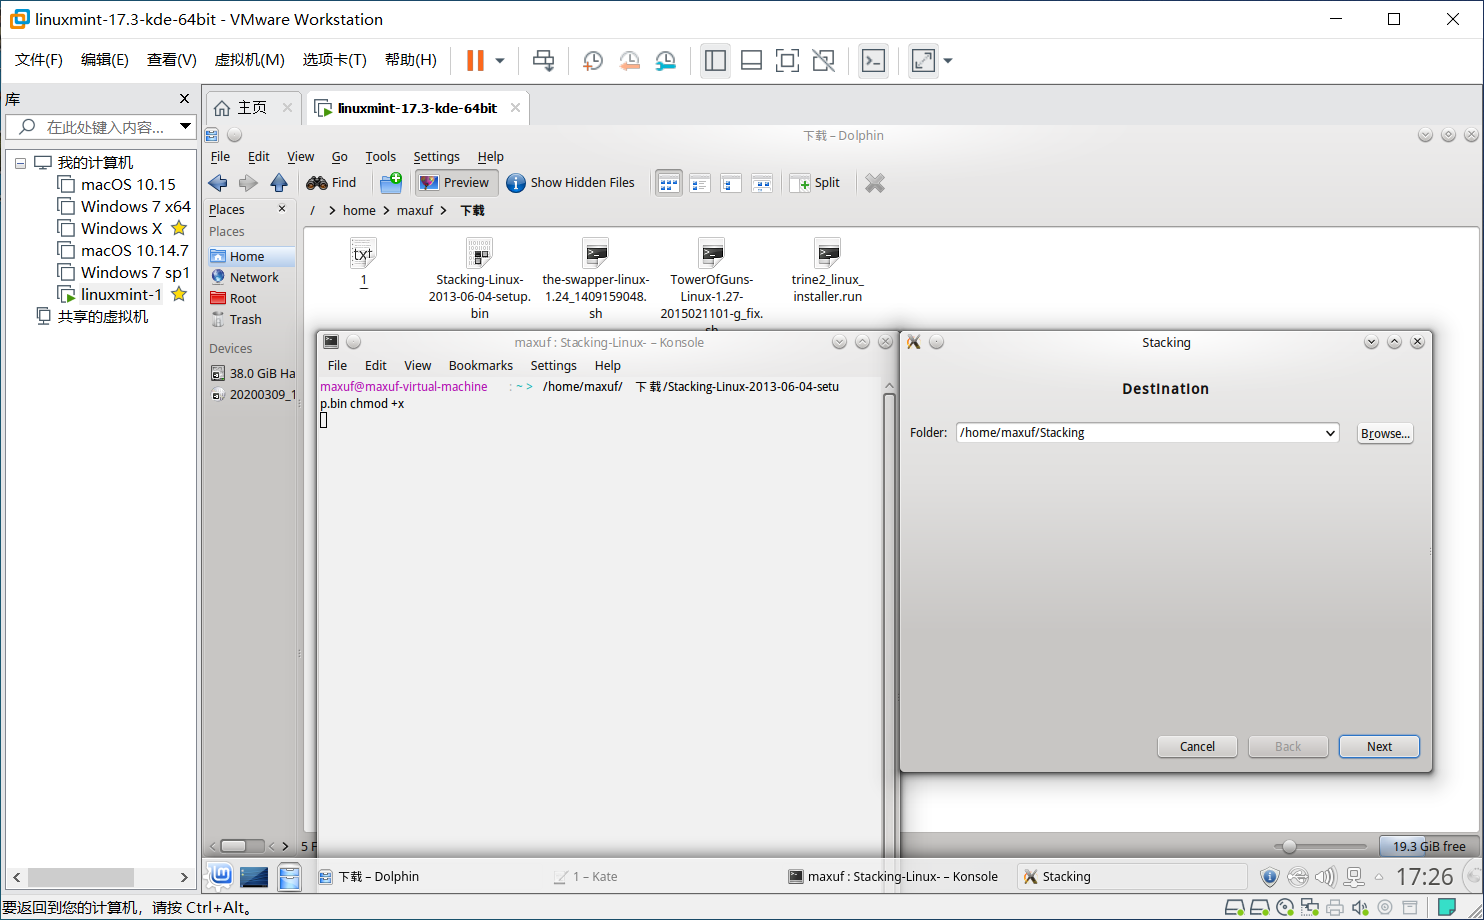Go forward in Dolphin
Viewport: 1484px width, 920px height.
(248, 183)
